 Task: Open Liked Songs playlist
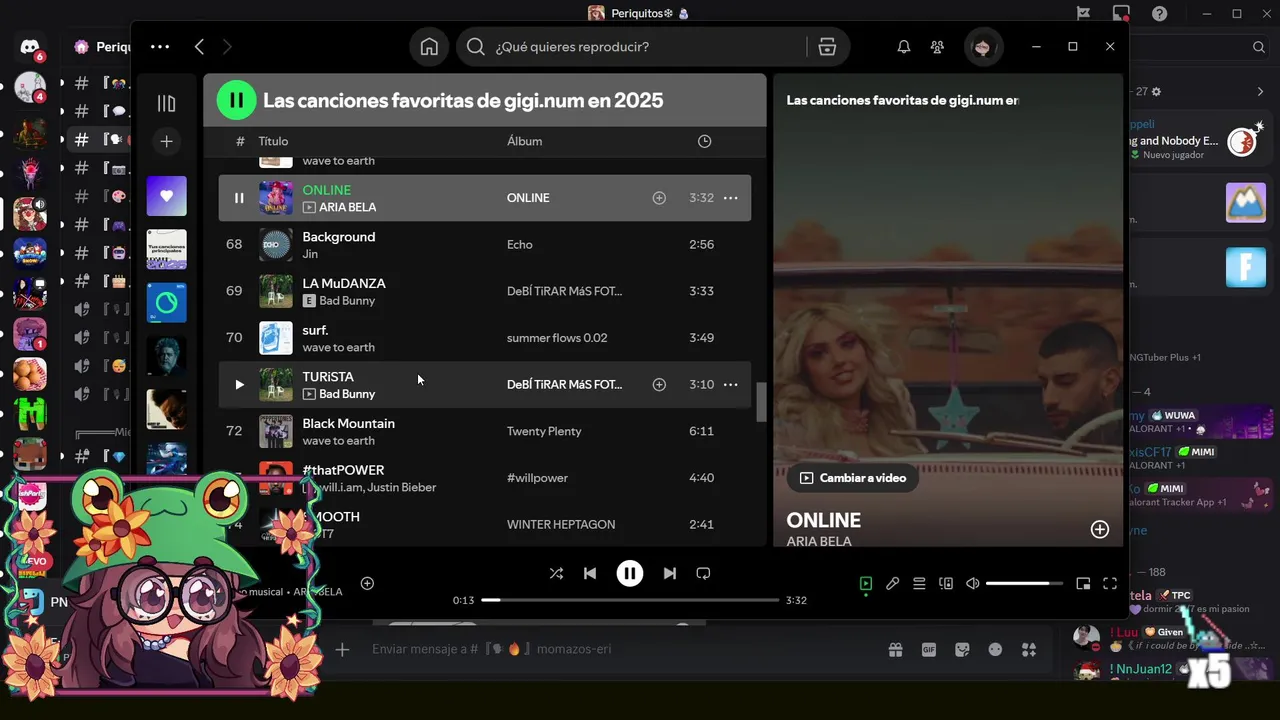click(166, 196)
